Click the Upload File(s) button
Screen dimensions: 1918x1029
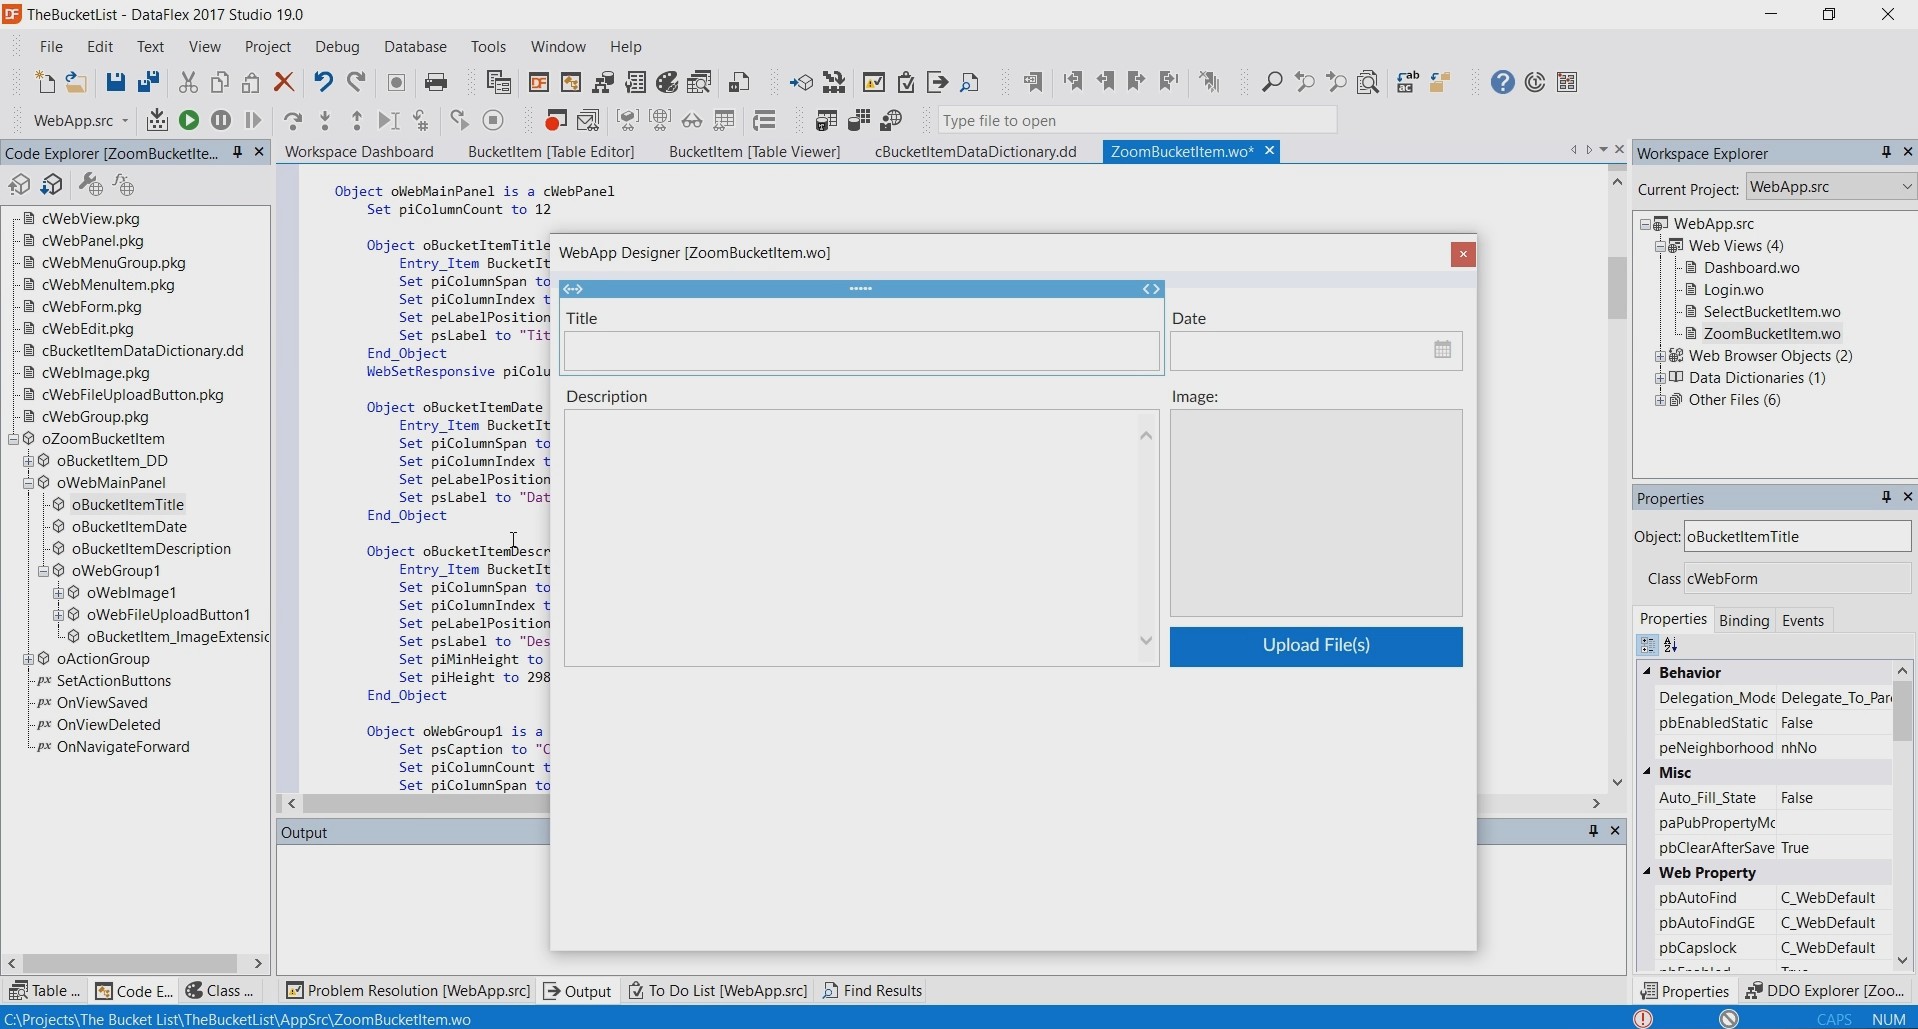[1315, 647]
